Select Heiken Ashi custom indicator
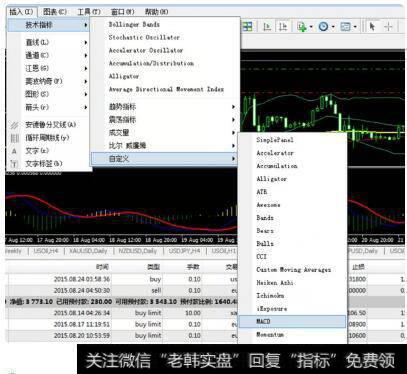407x374 pixels. coord(292,283)
